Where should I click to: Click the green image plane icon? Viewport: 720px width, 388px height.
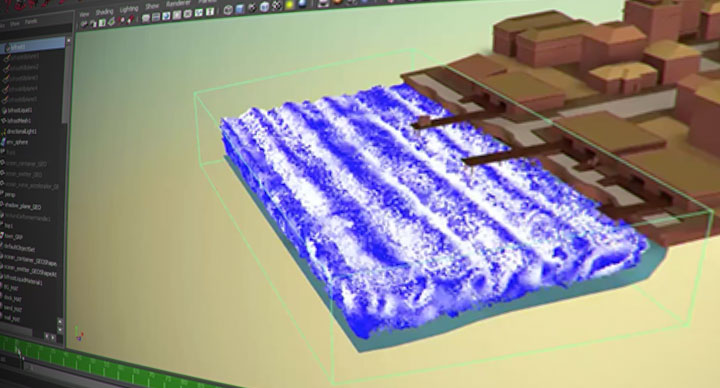coord(112,22)
